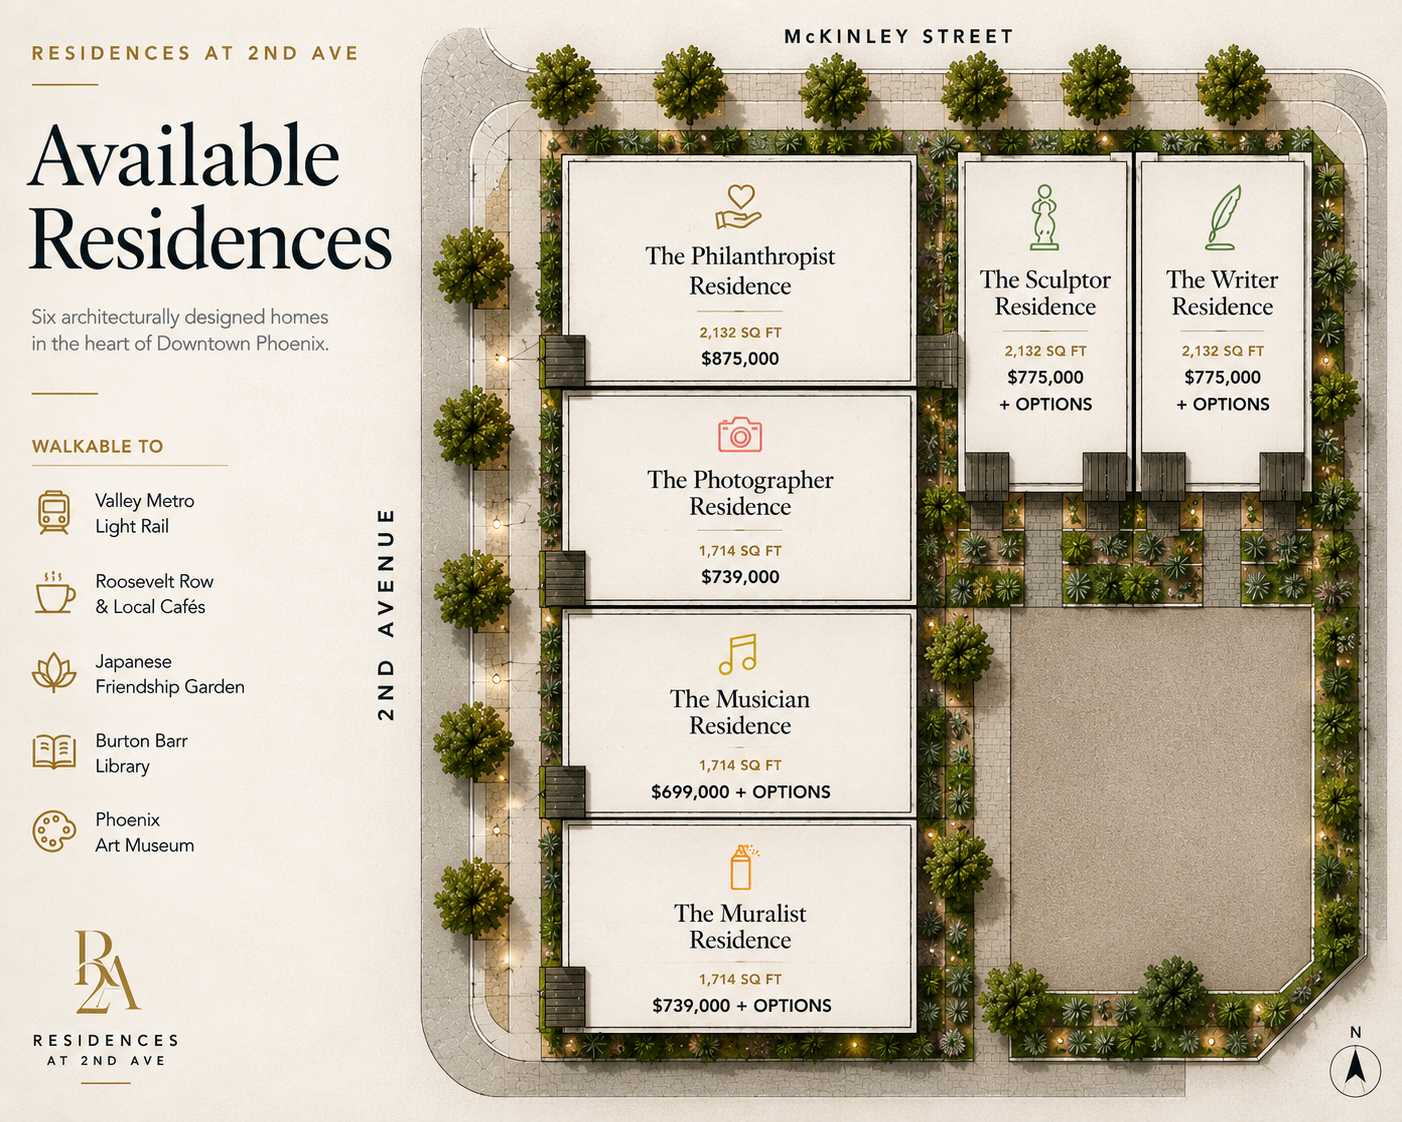Click 'Japanese Friendship Garden' text
Image resolution: width=1402 pixels, height=1122 pixels.
pos(170,674)
